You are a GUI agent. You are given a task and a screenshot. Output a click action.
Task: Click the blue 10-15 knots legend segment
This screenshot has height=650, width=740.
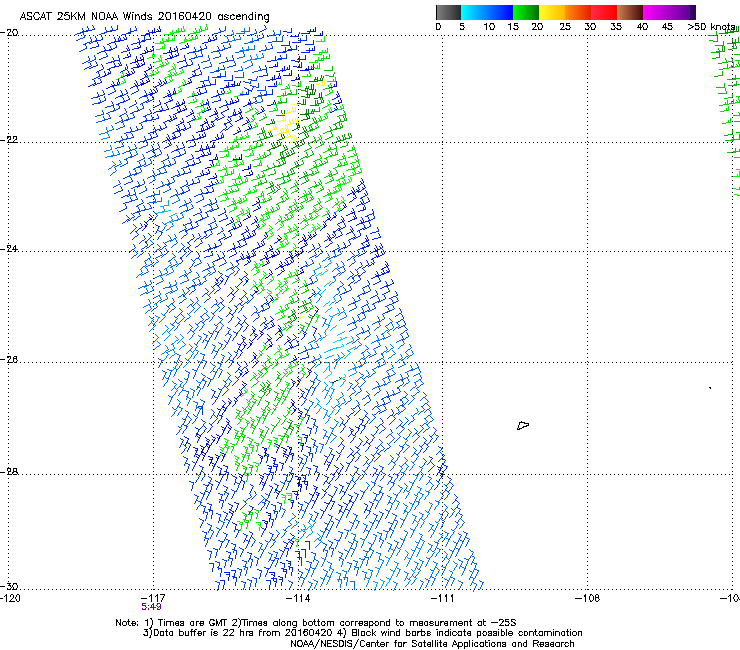[500, 12]
